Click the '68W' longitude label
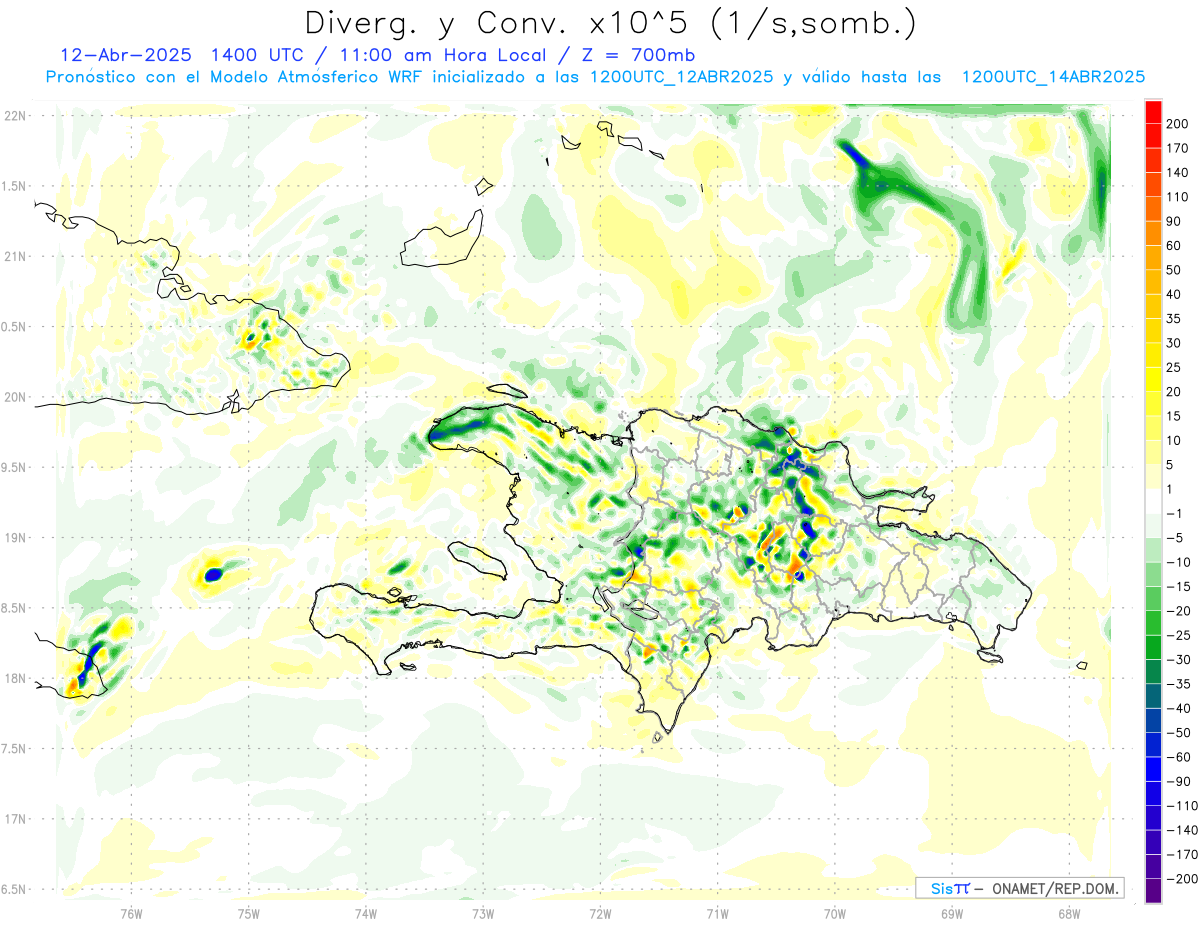This screenshot has height=927, width=1200. click(x=1069, y=913)
